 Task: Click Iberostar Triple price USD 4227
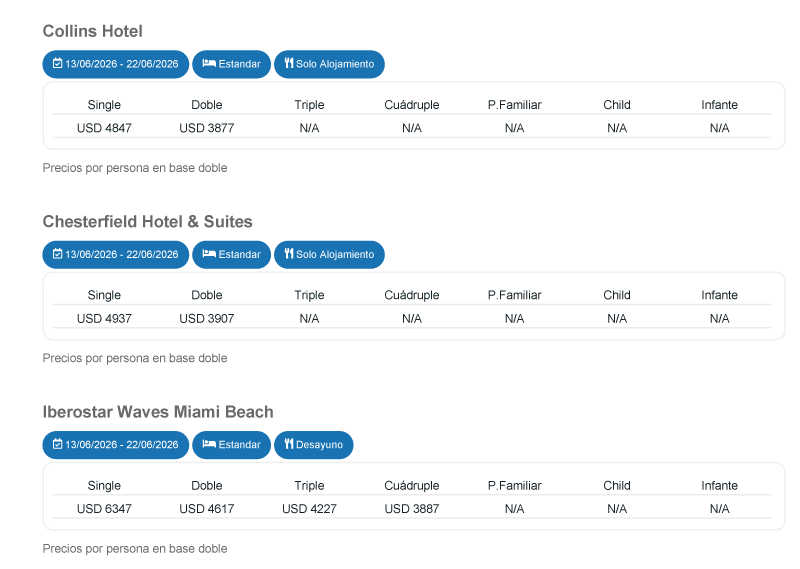point(309,509)
